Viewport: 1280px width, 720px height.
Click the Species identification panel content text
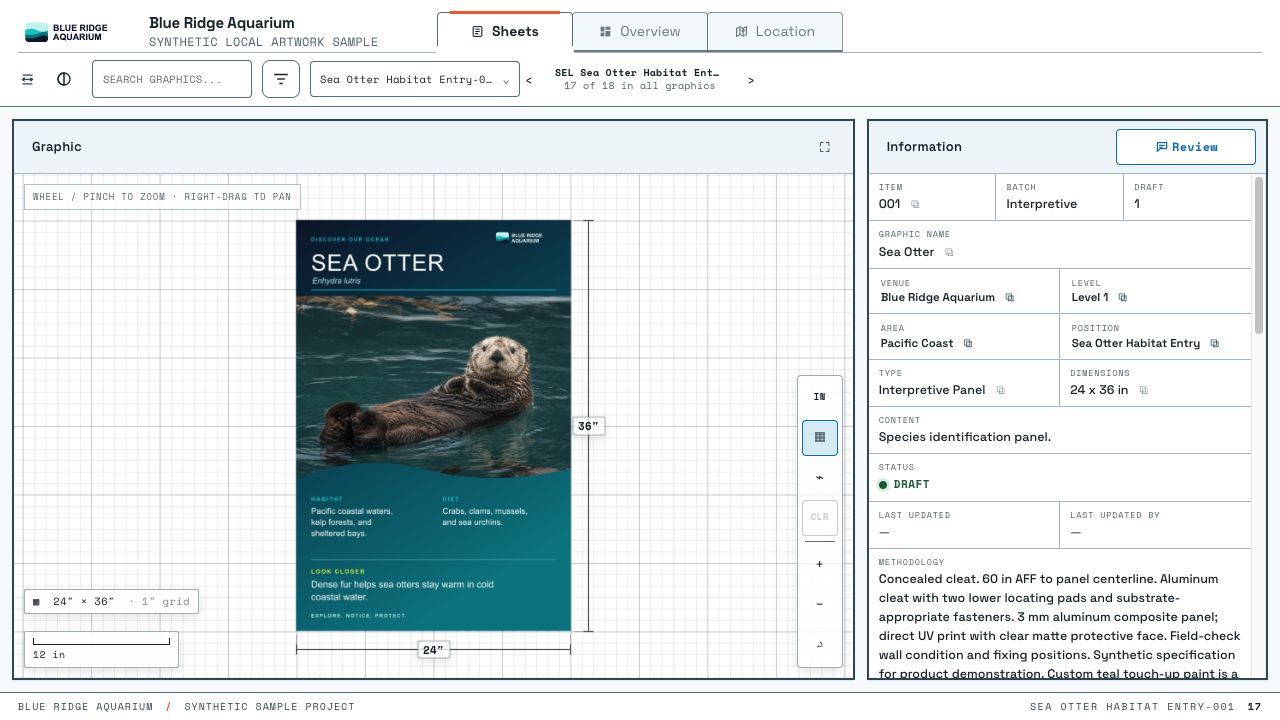coord(965,437)
